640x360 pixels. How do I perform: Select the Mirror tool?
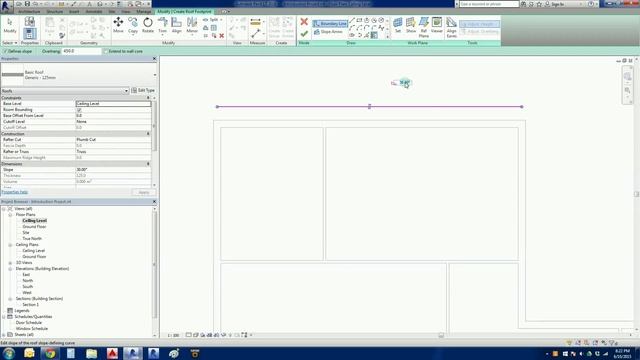click(192, 25)
